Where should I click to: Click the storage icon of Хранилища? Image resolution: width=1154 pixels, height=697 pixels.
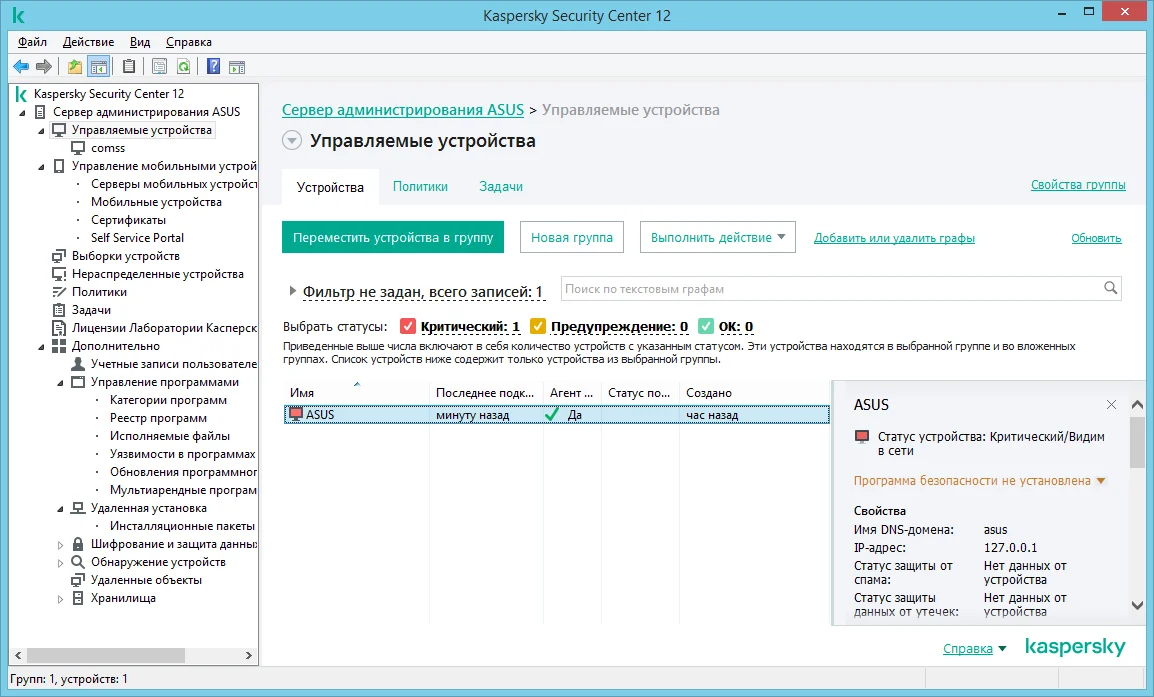pos(78,598)
